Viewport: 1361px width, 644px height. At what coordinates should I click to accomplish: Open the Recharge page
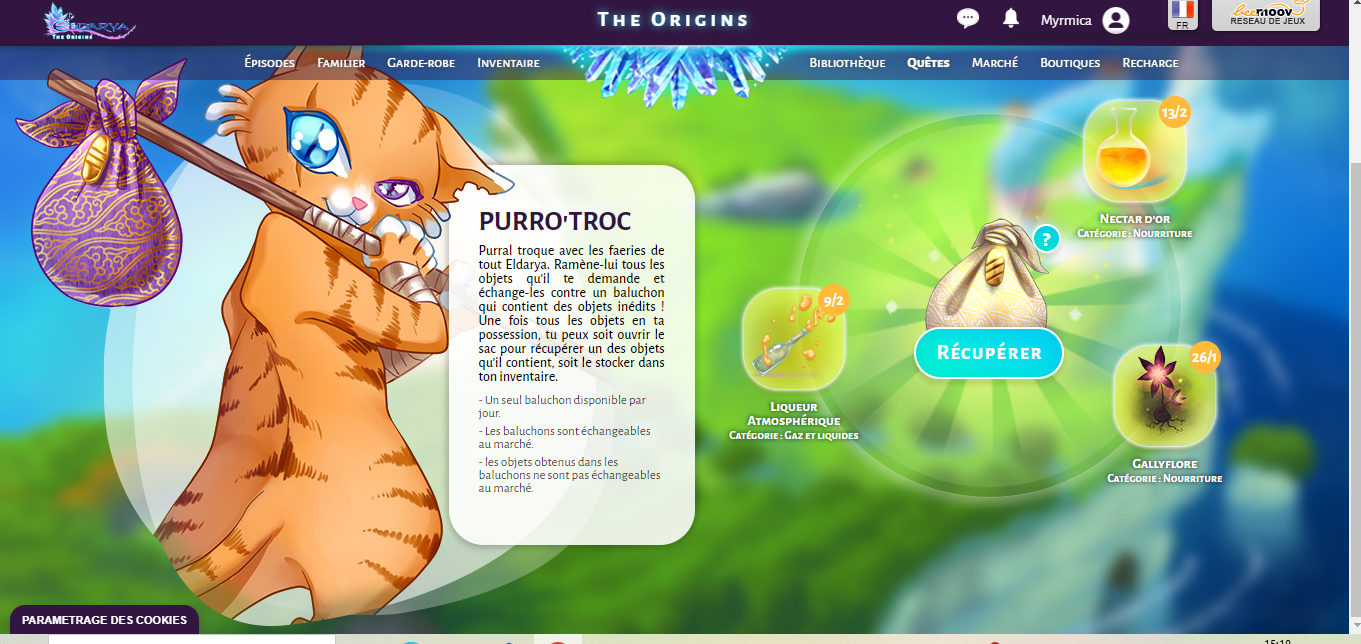point(1150,63)
